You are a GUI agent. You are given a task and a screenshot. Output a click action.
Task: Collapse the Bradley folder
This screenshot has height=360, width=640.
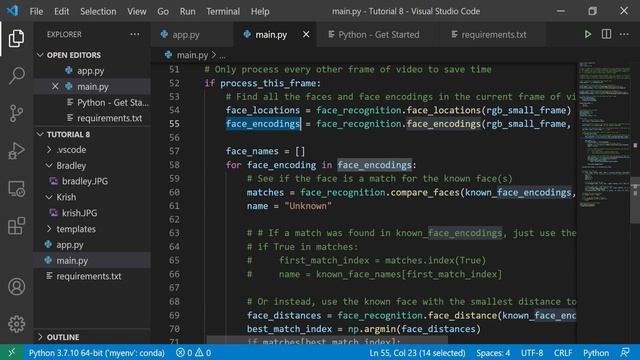(49, 166)
